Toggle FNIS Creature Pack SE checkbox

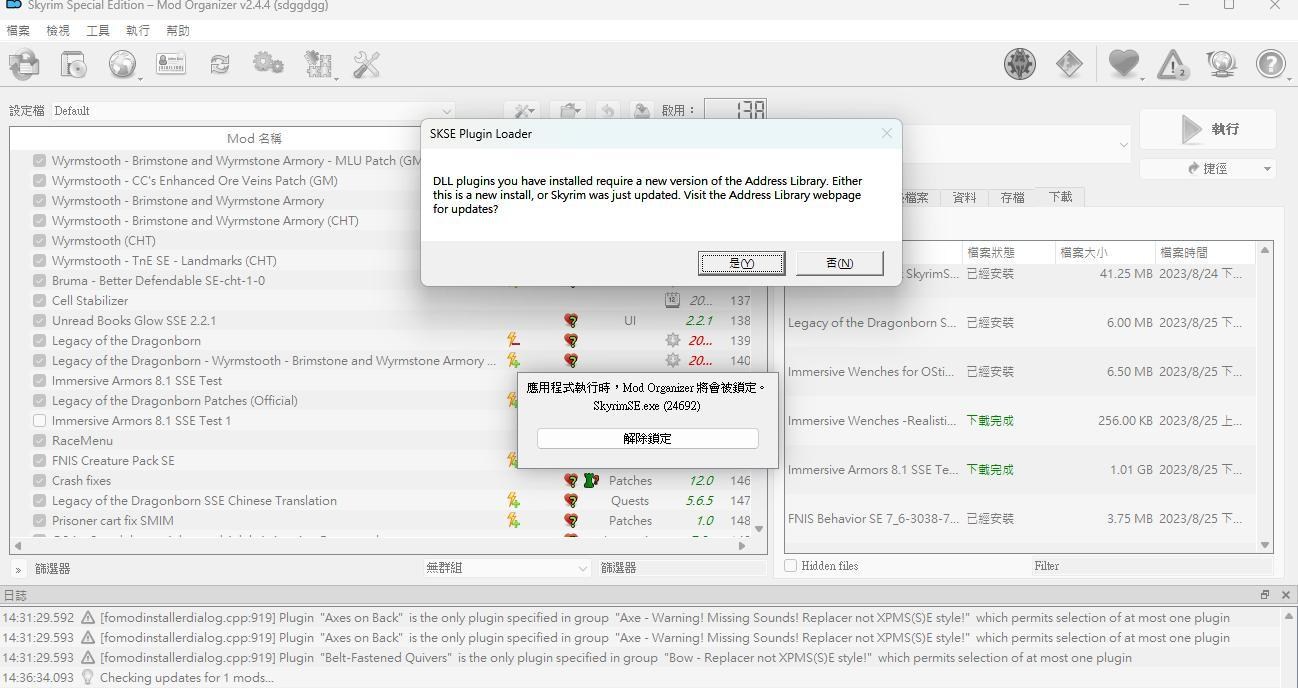coord(40,460)
